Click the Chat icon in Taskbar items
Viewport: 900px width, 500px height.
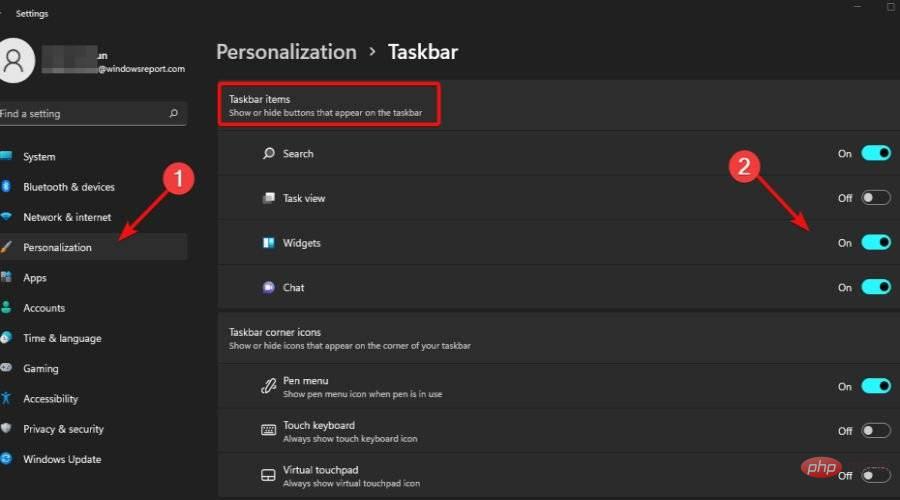pyautogui.click(x=269, y=287)
